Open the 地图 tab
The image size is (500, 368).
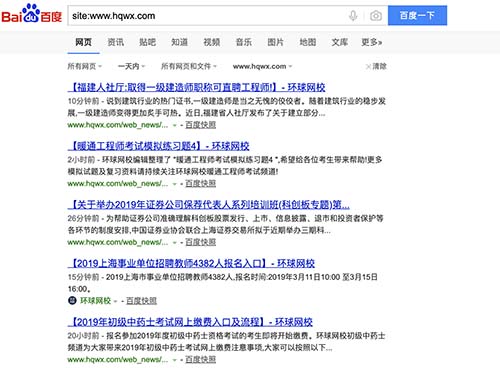(x=308, y=42)
